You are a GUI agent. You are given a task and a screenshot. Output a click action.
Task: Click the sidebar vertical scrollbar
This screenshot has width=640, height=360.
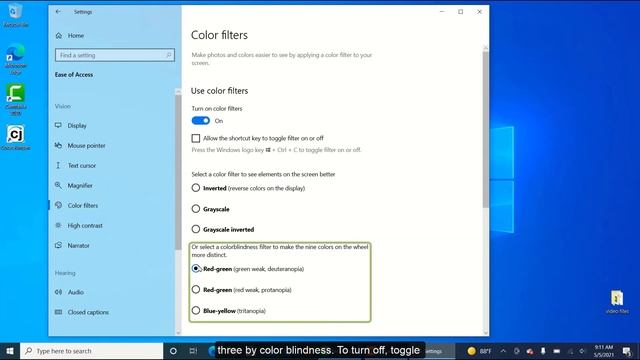coord(178,171)
